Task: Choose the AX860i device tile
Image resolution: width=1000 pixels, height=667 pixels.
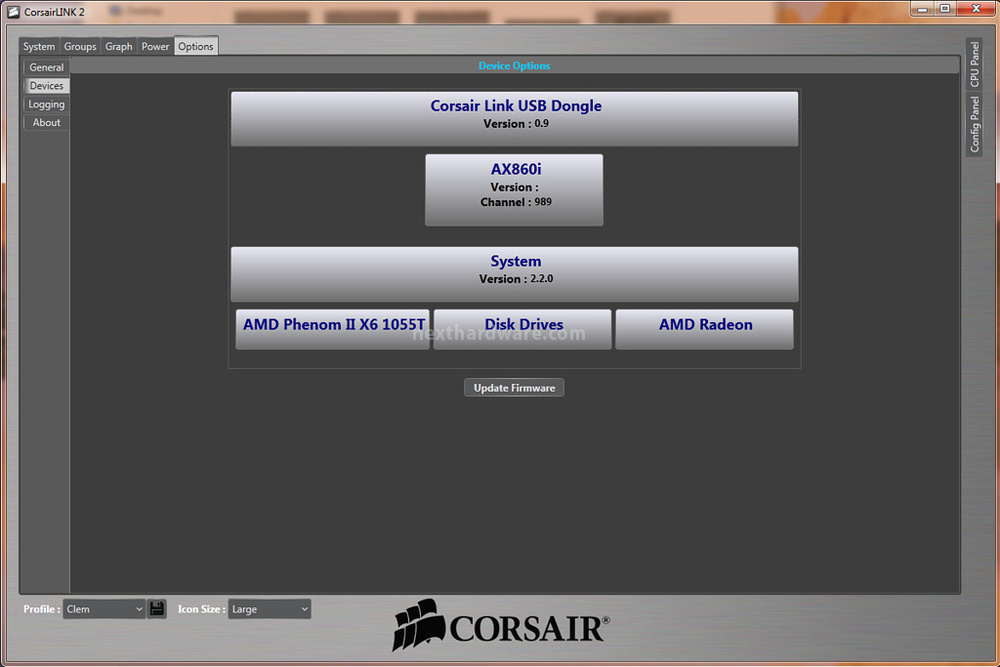Action: (x=514, y=190)
